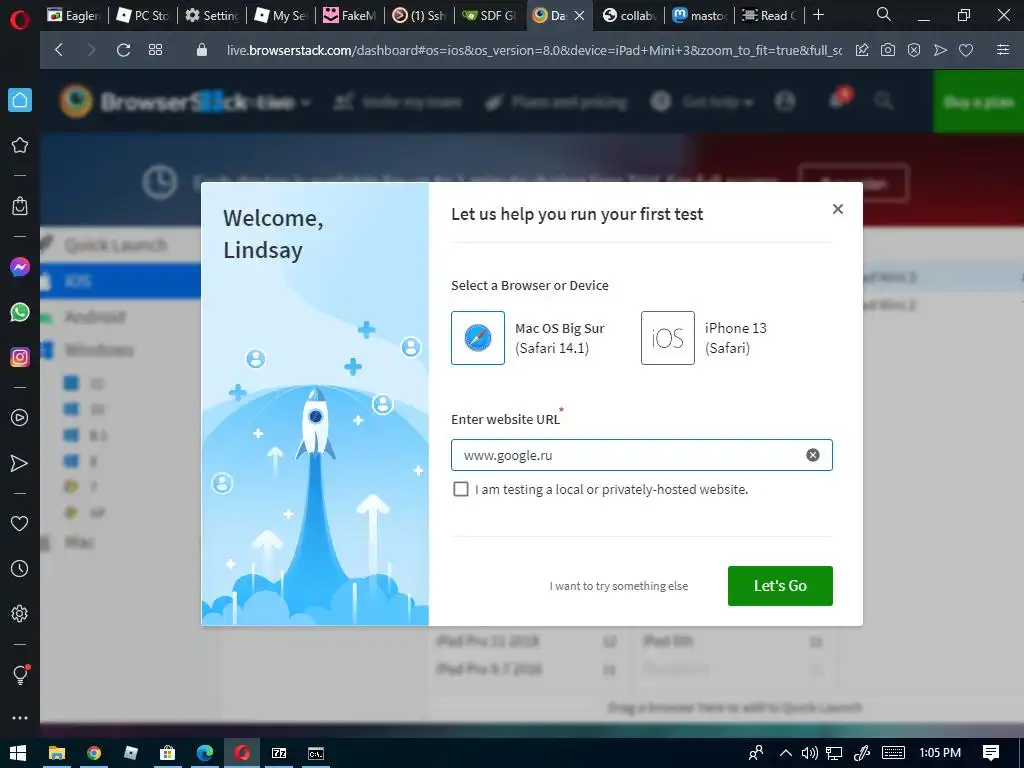Image resolution: width=1024 pixels, height=768 pixels.
Task: Open the Easy Setup sliders icon
Action: (1003, 50)
